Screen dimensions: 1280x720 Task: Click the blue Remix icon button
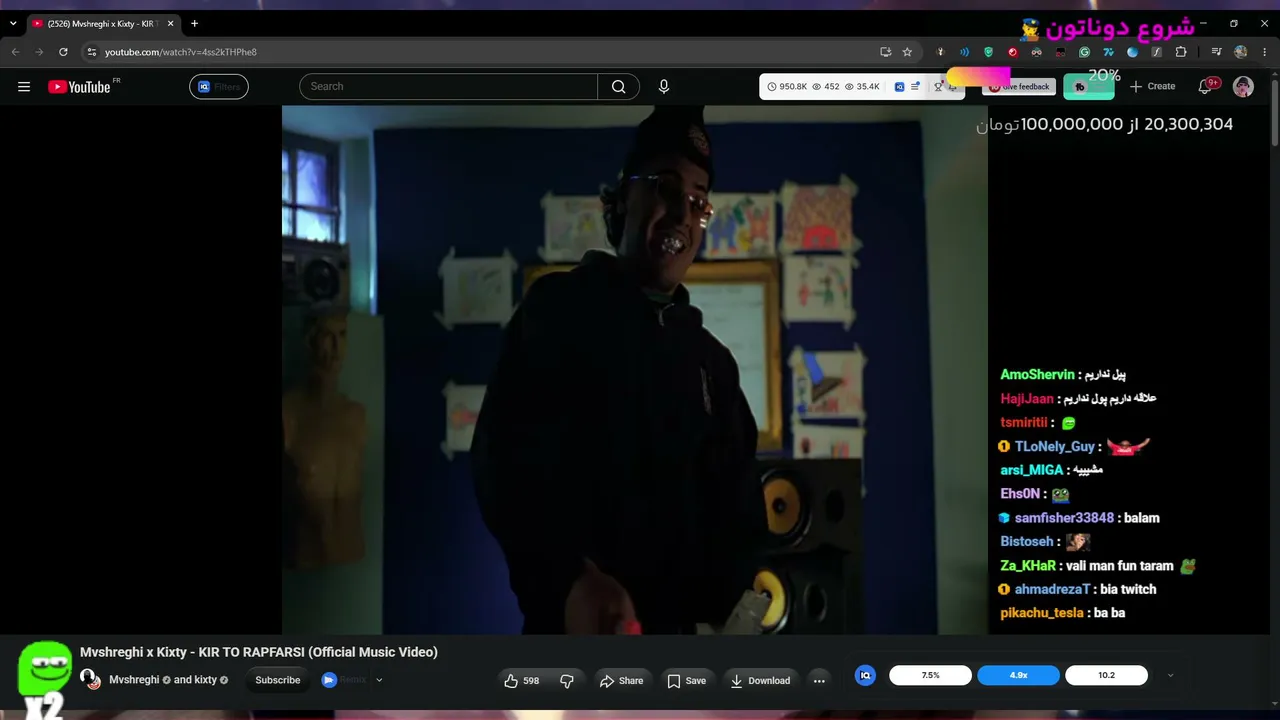coord(329,680)
